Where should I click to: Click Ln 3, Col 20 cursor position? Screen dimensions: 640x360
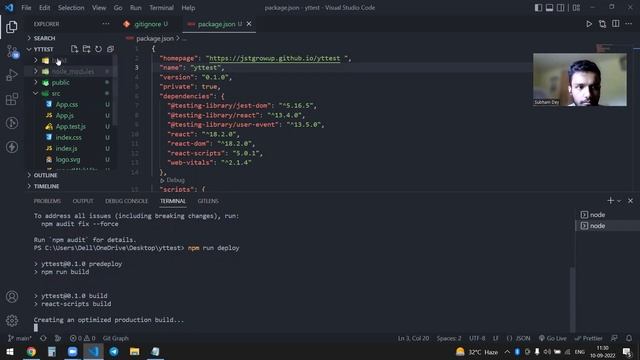413,338
